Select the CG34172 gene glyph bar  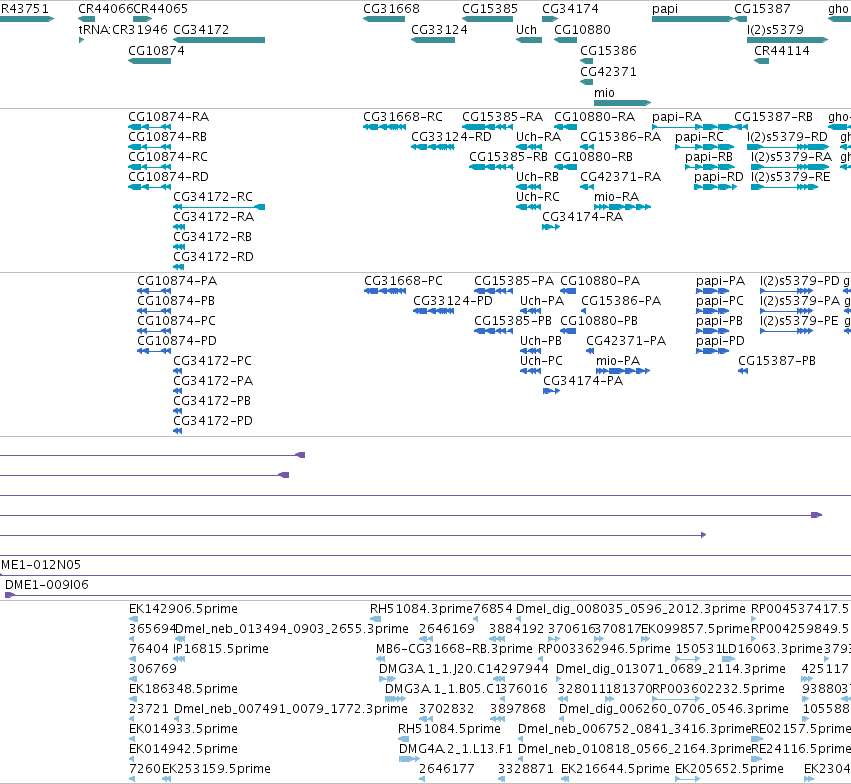[219, 40]
